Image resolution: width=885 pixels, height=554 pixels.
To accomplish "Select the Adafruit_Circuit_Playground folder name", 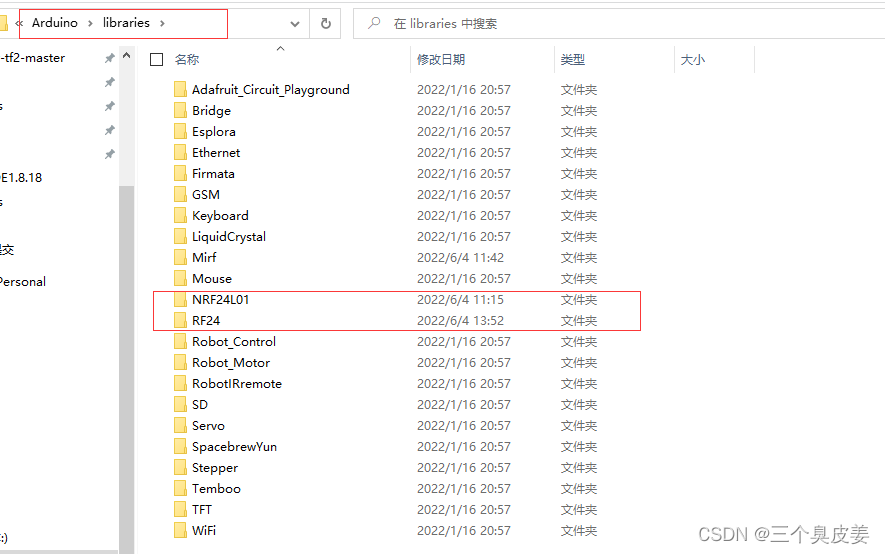I will click(x=271, y=90).
